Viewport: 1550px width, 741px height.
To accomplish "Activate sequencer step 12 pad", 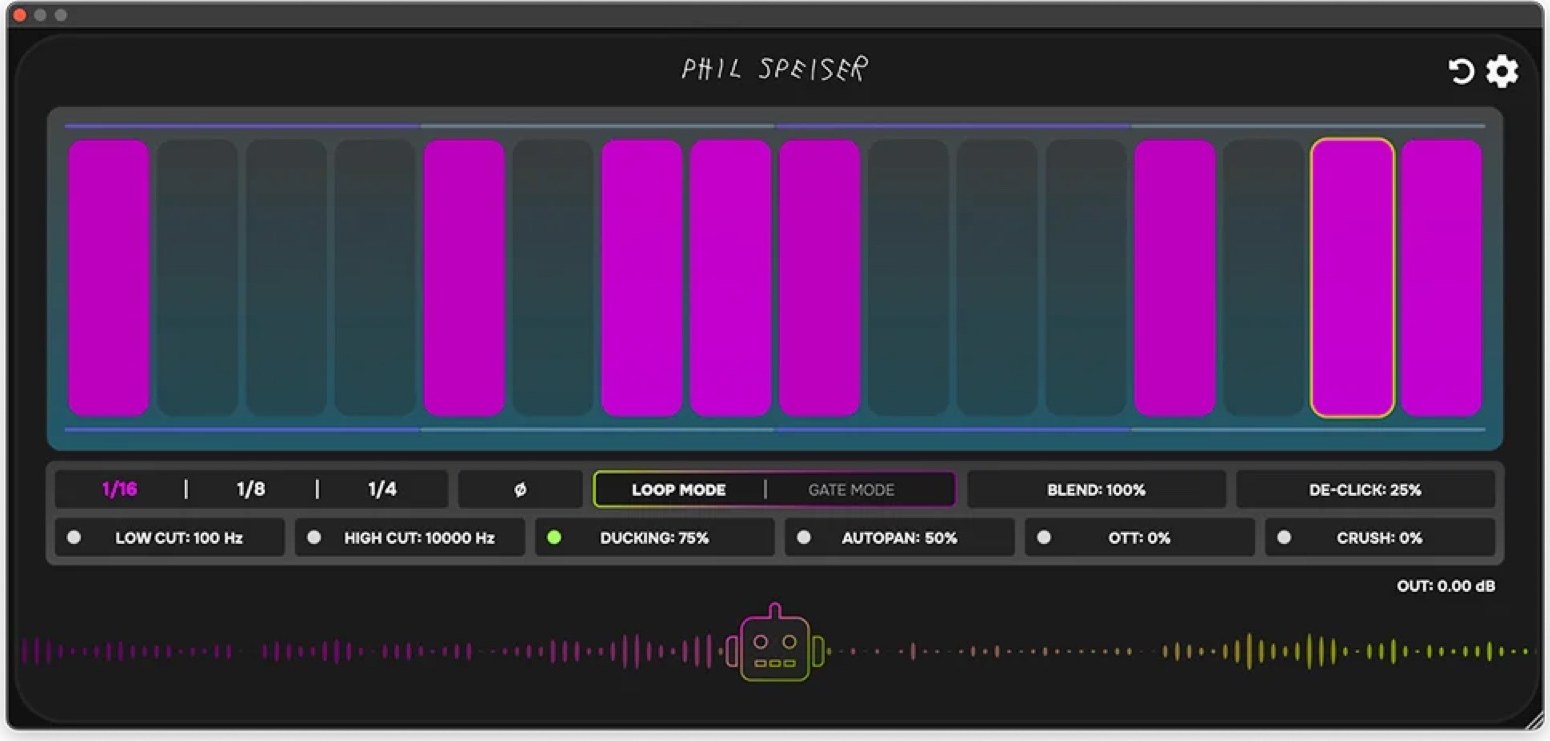I will (1086, 277).
